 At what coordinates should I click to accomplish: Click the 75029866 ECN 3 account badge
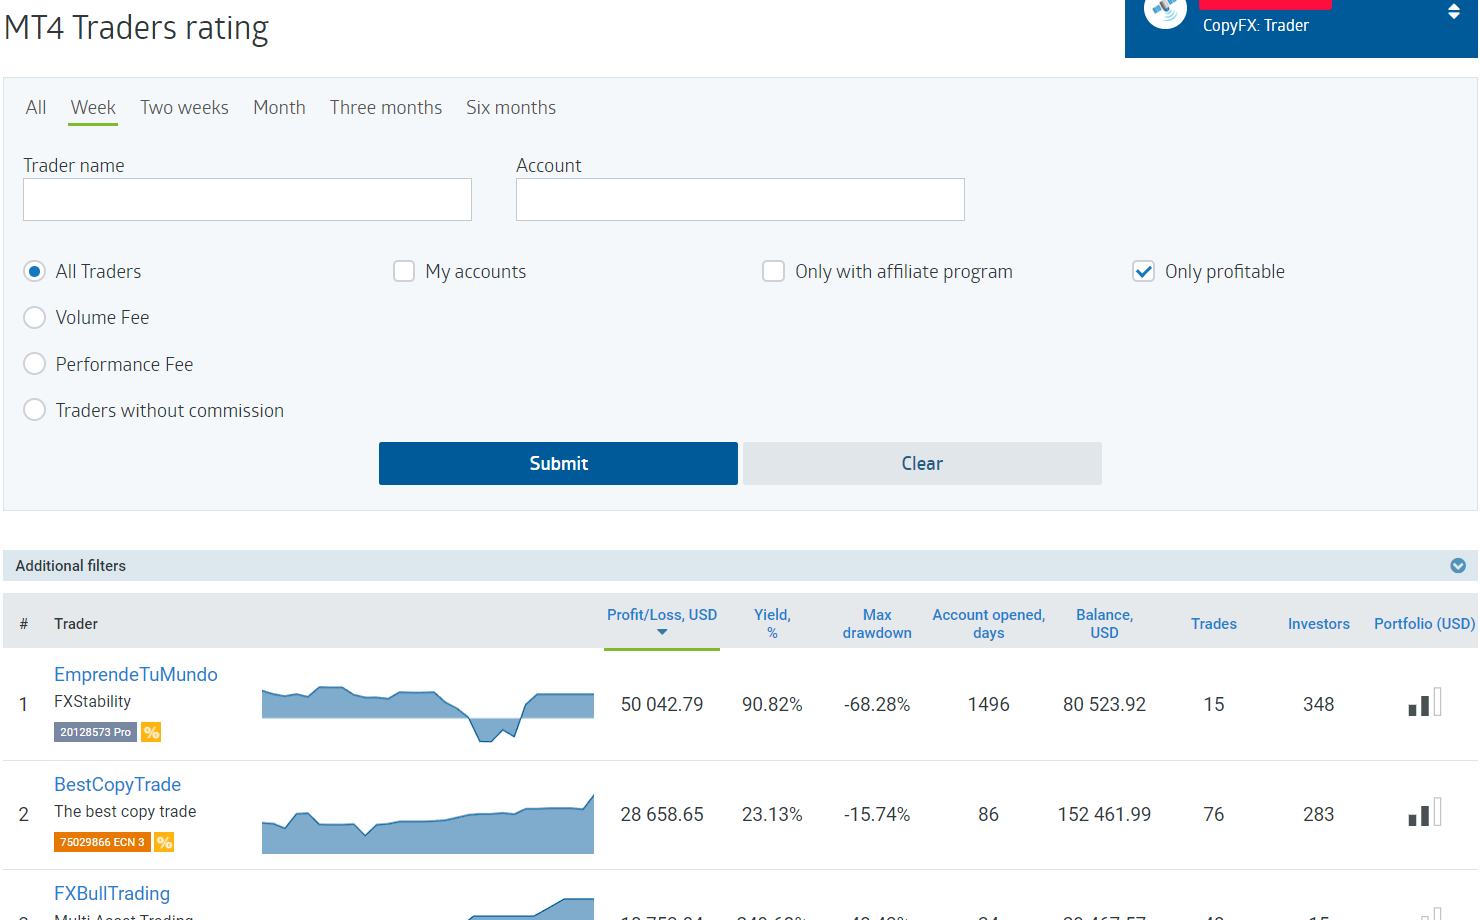tap(102, 842)
